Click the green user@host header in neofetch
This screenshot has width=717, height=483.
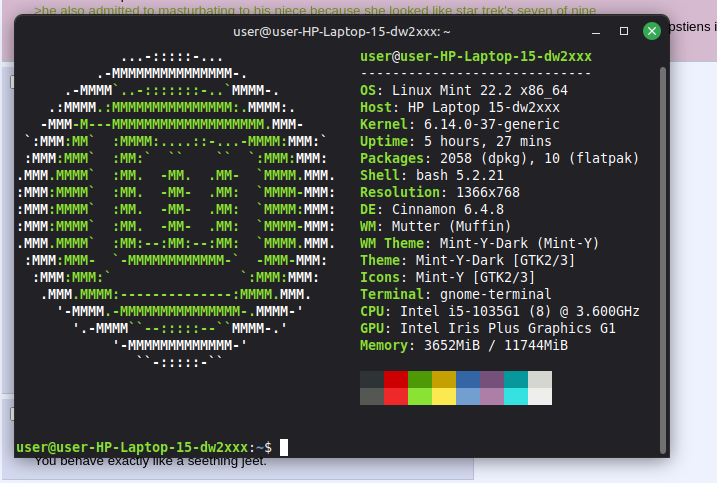point(475,56)
